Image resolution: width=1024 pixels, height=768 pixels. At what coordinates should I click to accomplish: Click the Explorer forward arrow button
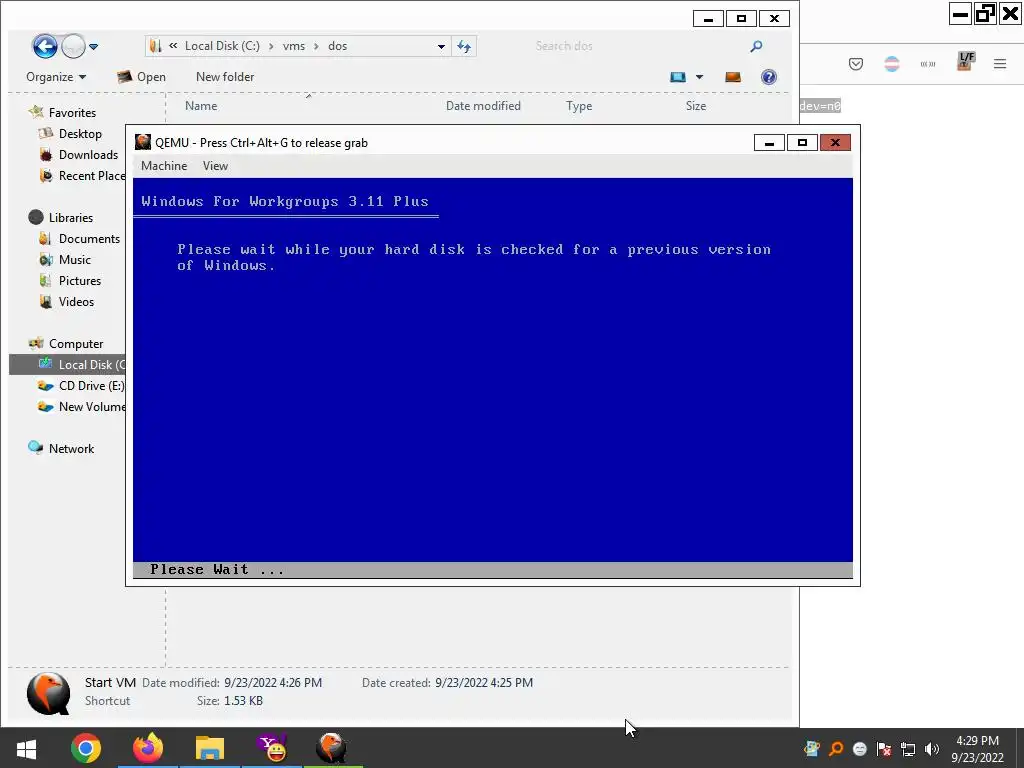(73, 46)
